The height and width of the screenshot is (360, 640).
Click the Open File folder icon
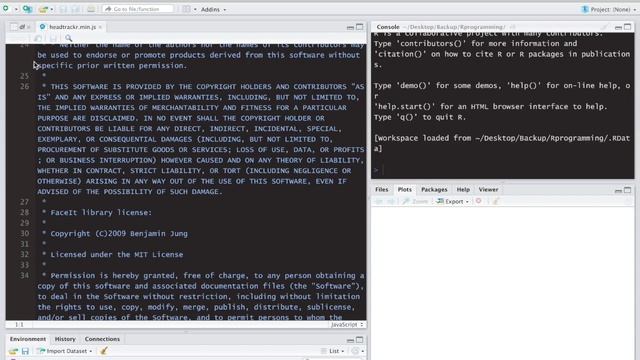click(43, 9)
